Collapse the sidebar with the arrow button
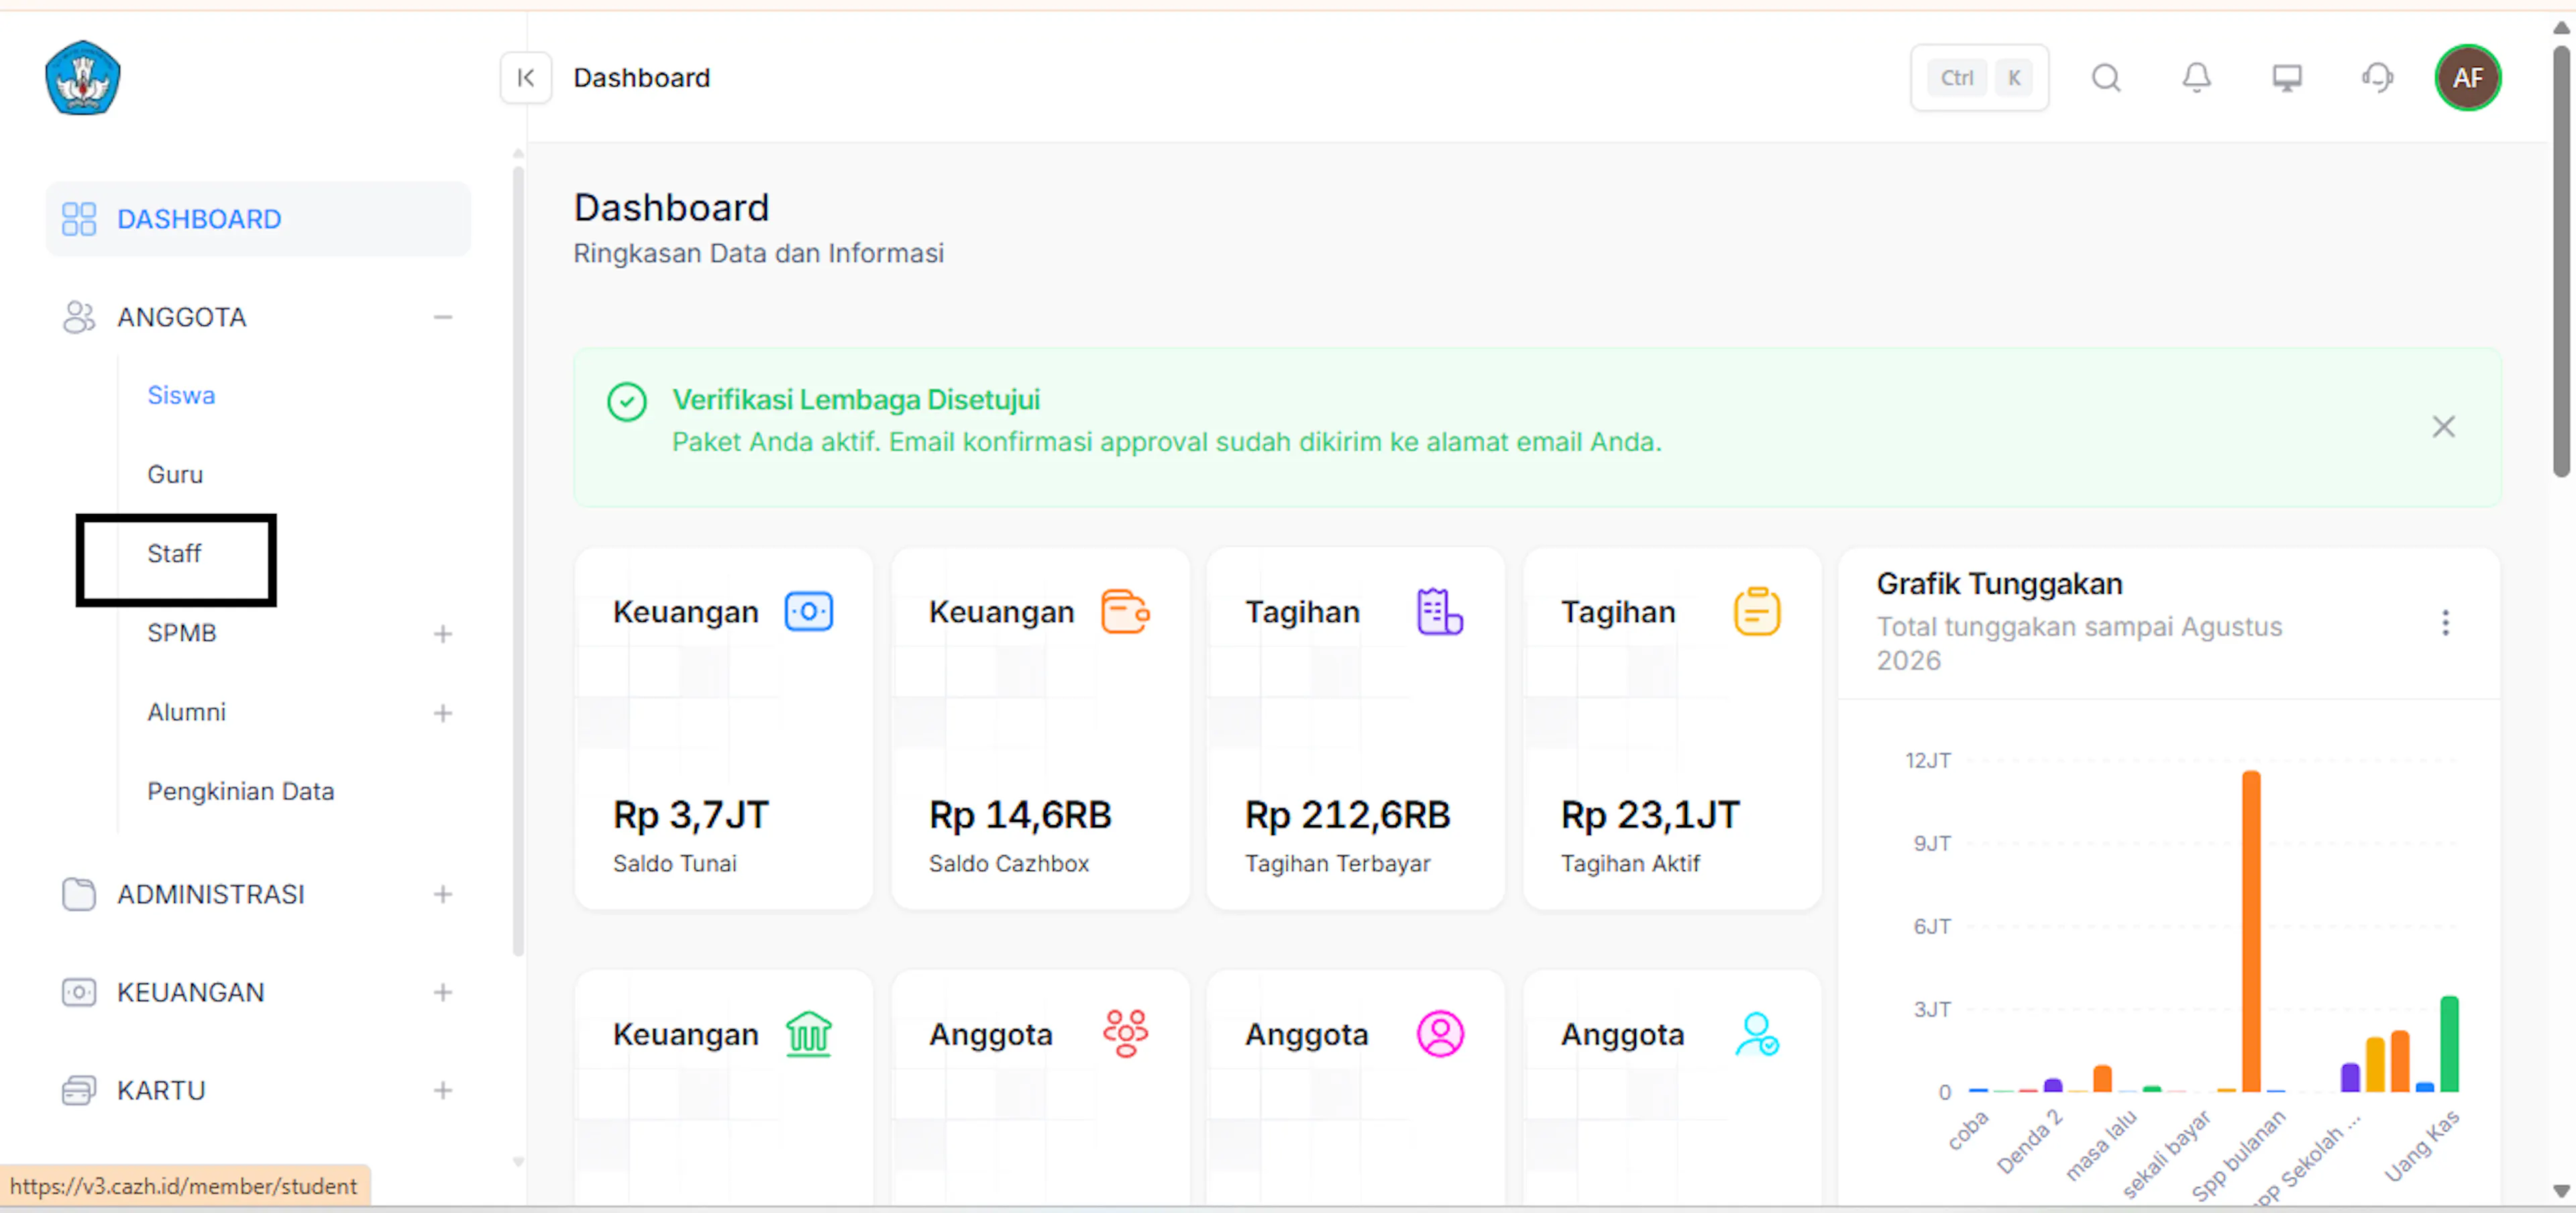 coord(526,77)
